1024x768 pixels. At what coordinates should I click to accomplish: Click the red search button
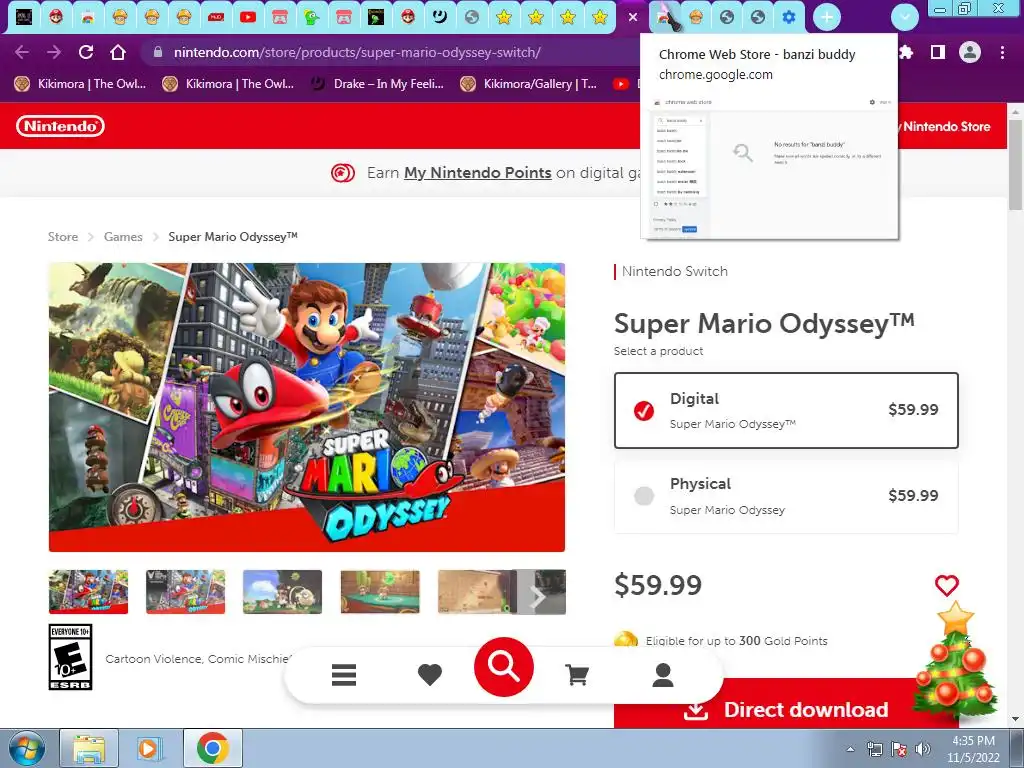coord(504,667)
